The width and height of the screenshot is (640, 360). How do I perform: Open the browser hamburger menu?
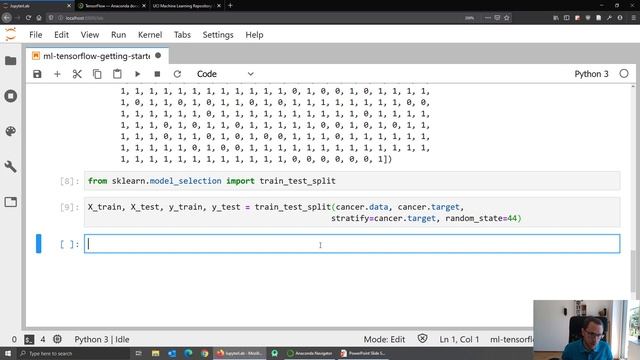(633, 18)
